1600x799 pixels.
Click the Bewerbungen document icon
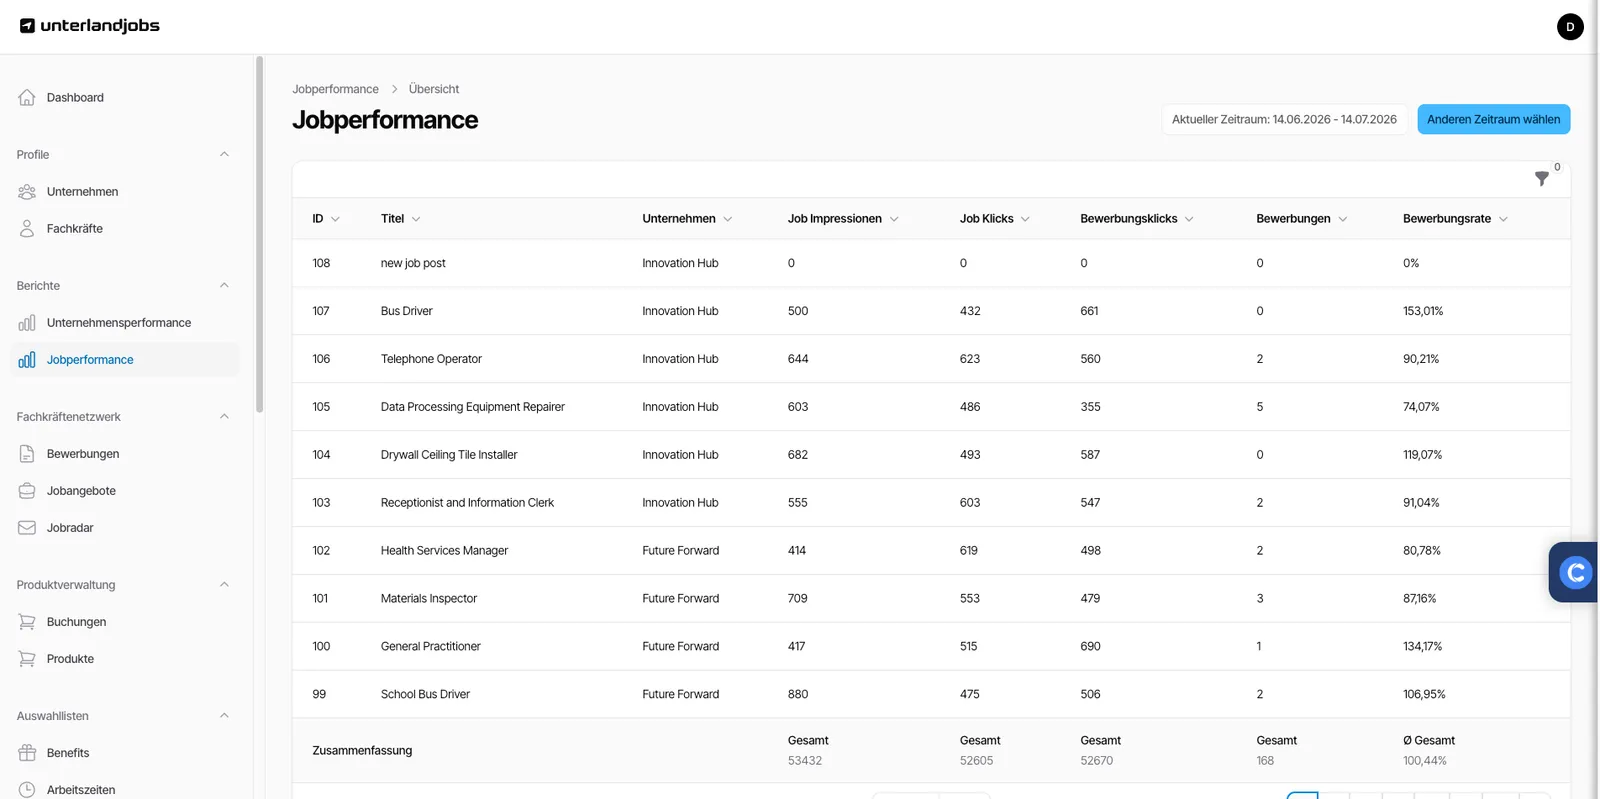click(27, 453)
